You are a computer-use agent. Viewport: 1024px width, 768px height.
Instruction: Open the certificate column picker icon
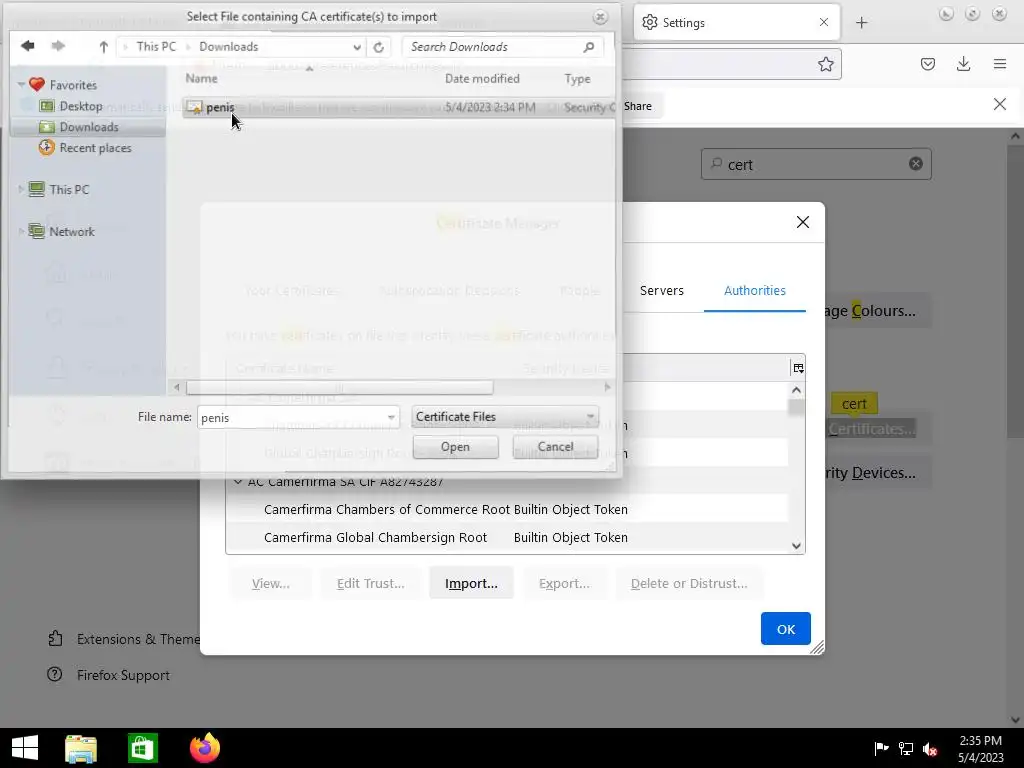tap(798, 368)
